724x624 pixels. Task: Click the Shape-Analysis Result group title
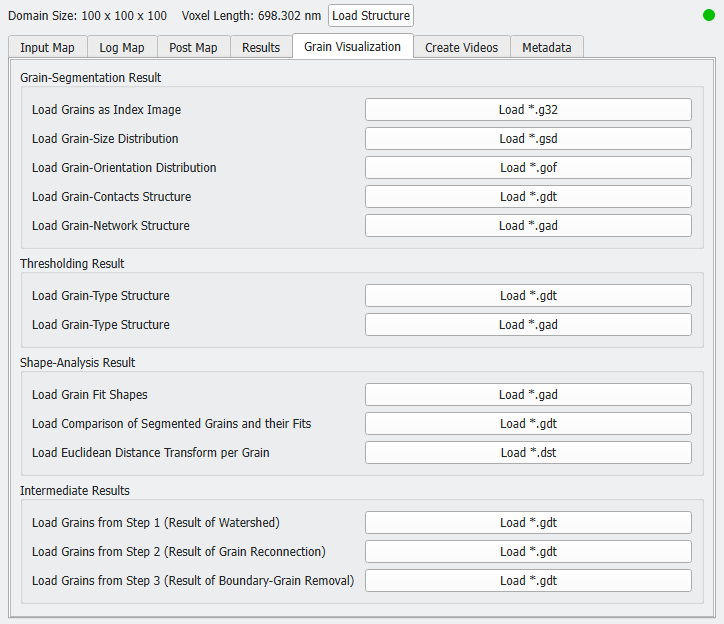(78, 363)
